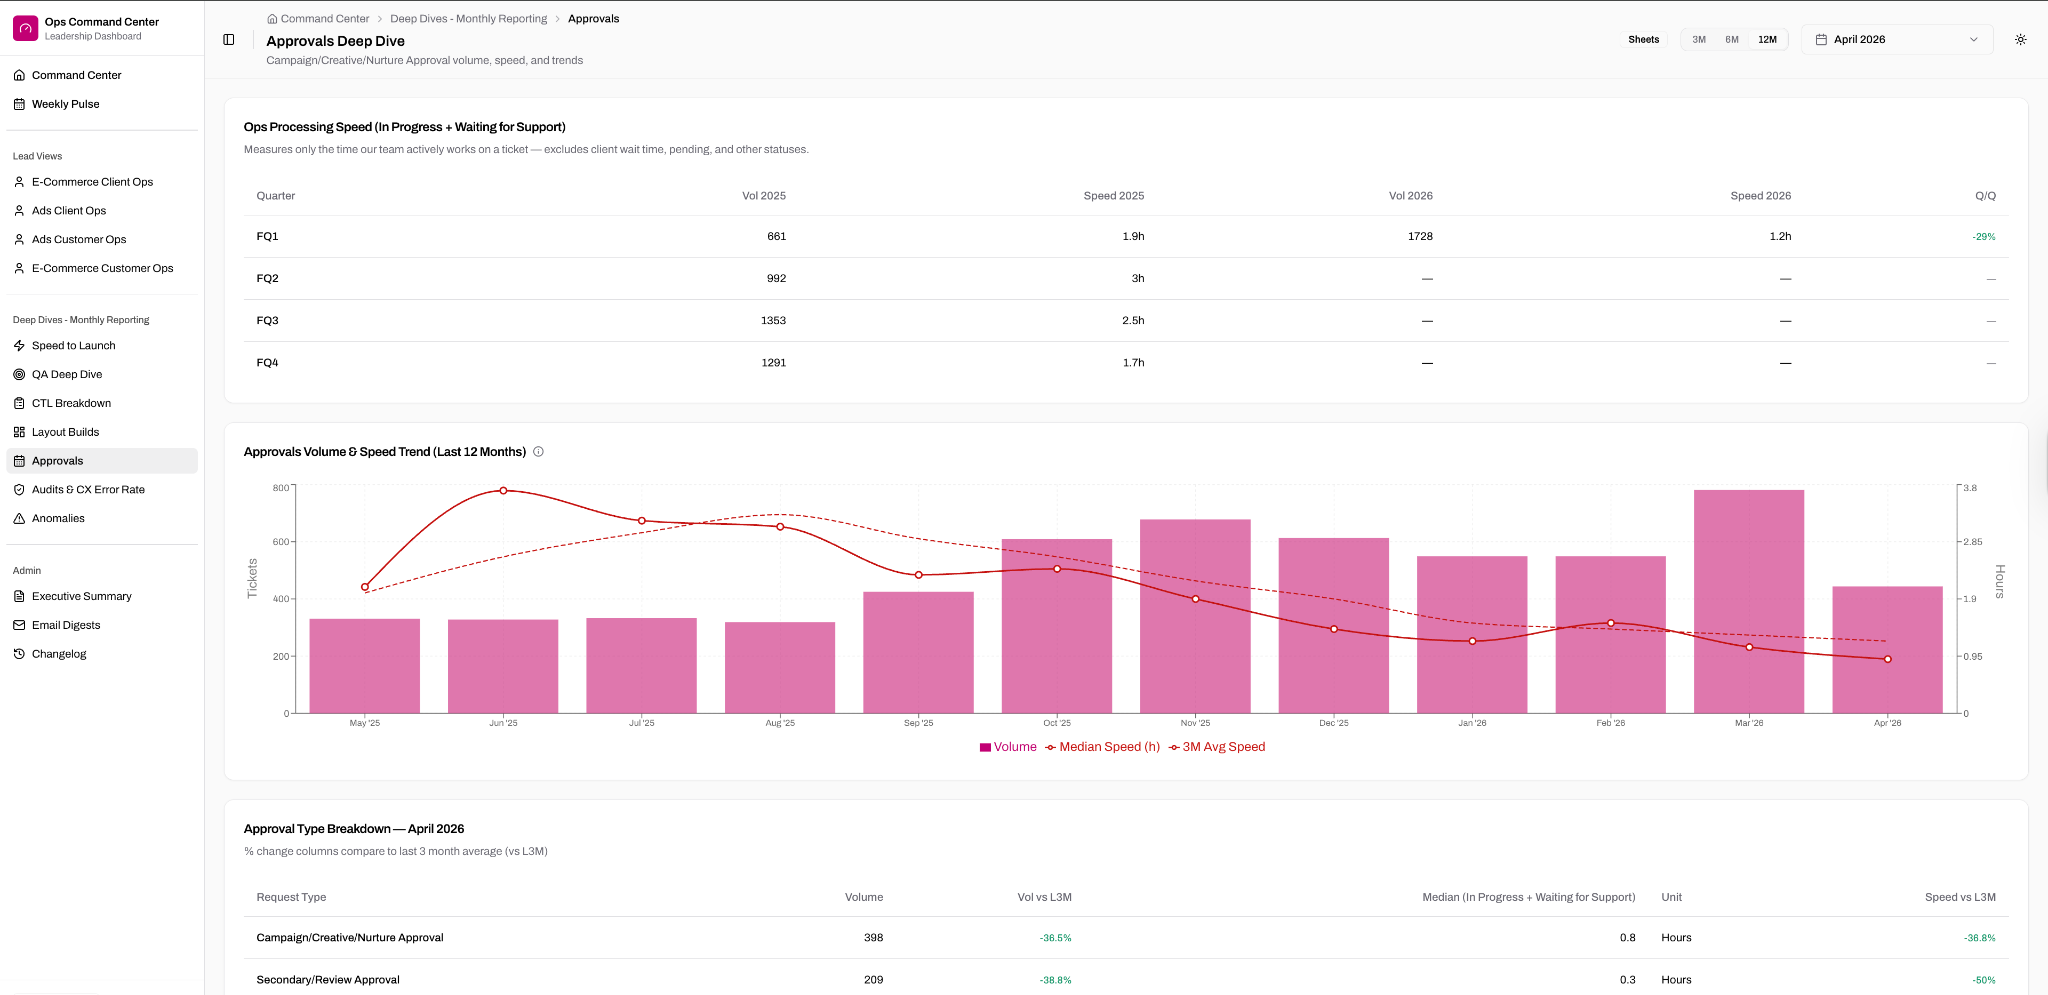Click the lightning icon for Speed to Launch
The width and height of the screenshot is (2048, 995).
pos(19,346)
